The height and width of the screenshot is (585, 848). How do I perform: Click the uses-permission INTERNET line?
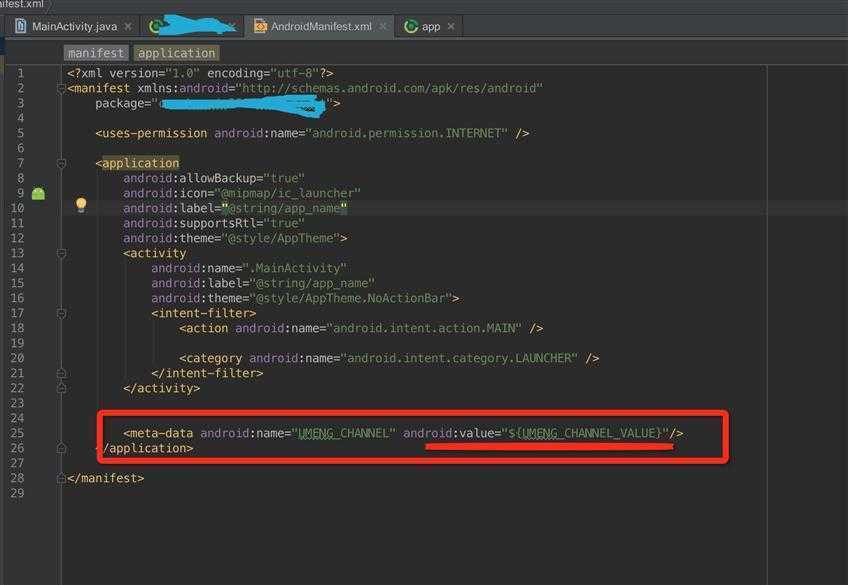click(x=312, y=133)
